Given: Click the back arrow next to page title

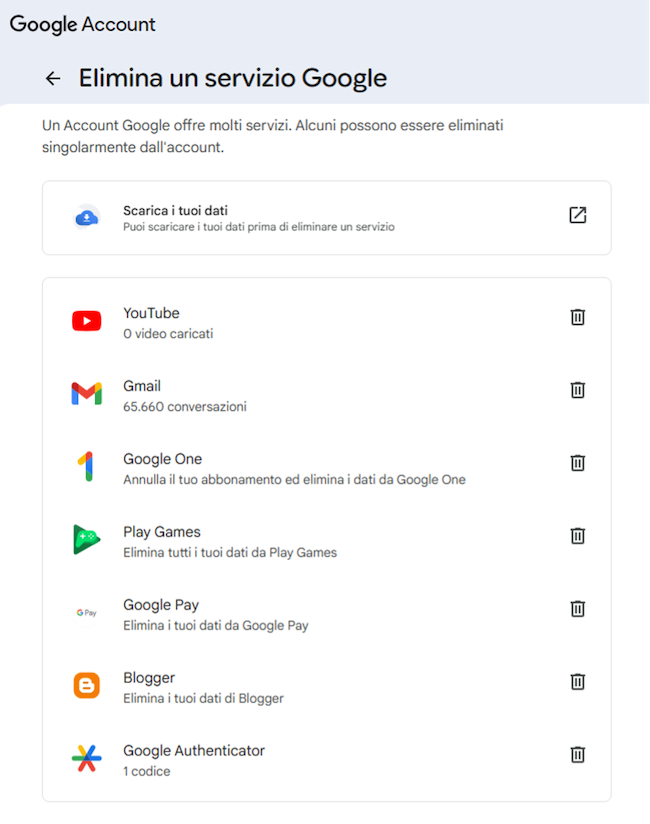Looking at the screenshot, I should click(53, 78).
